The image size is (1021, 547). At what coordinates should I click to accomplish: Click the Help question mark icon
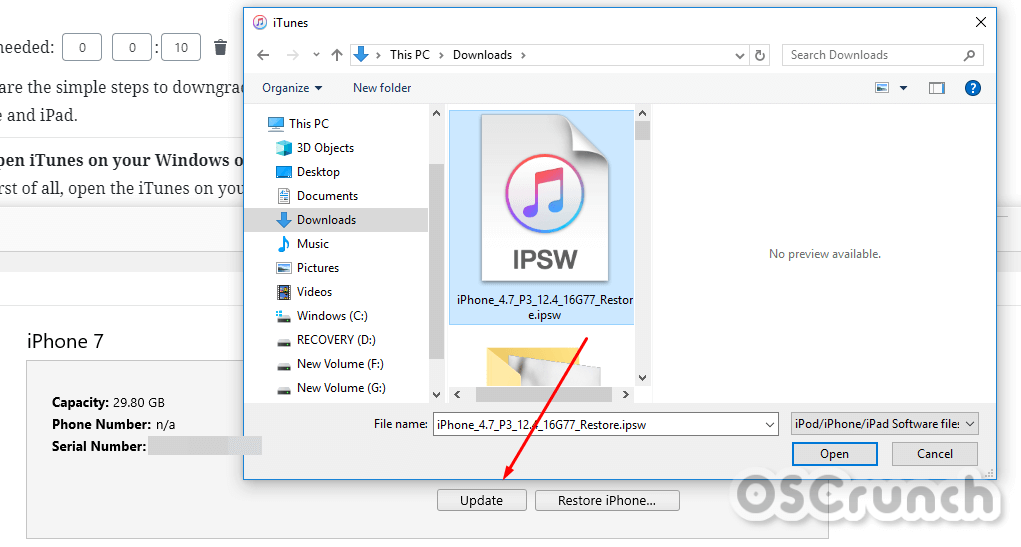pyautogui.click(x=972, y=88)
